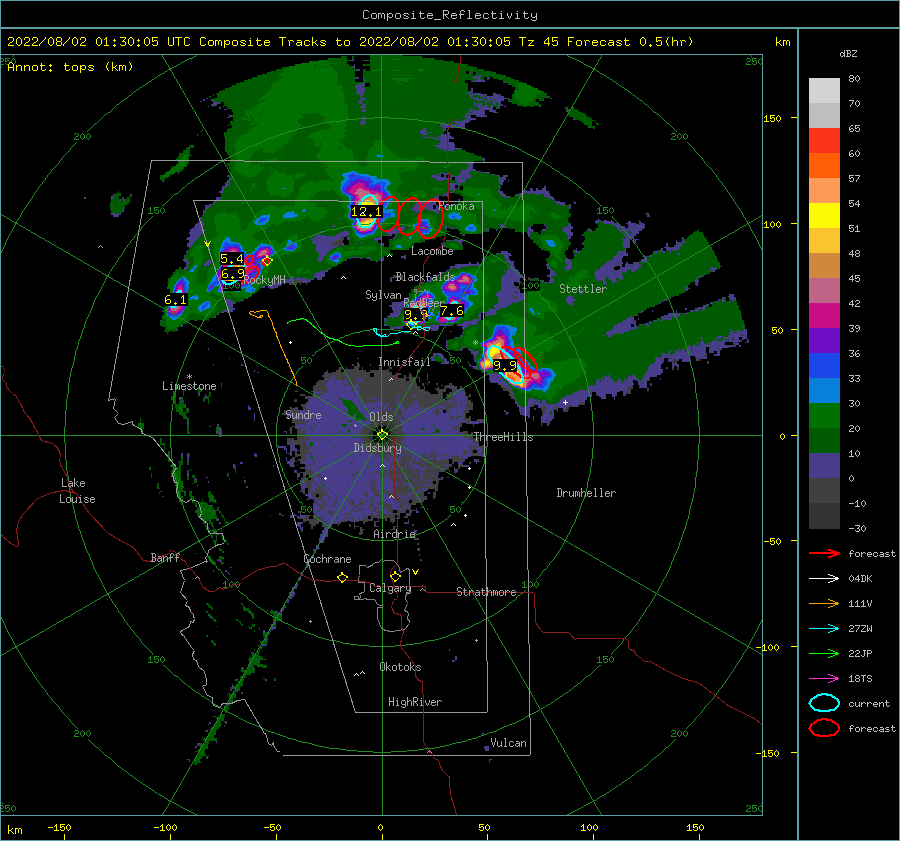This screenshot has height=841, width=900.
Task: Select the slate purple swatch between 10 and 0 dBZ
Action: (824, 466)
